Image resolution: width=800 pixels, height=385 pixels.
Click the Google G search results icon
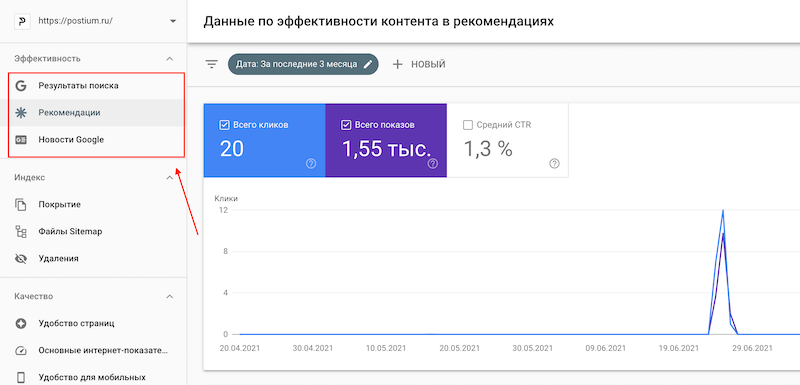coord(21,86)
